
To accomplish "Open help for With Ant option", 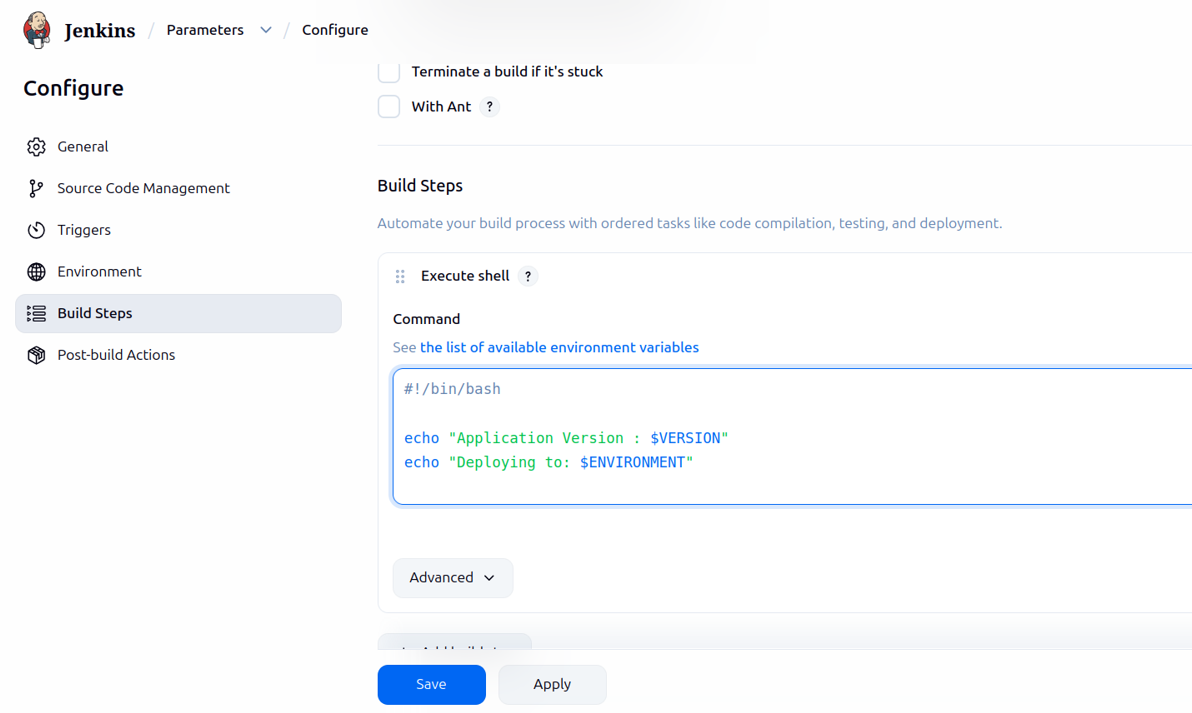I will [x=489, y=106].
